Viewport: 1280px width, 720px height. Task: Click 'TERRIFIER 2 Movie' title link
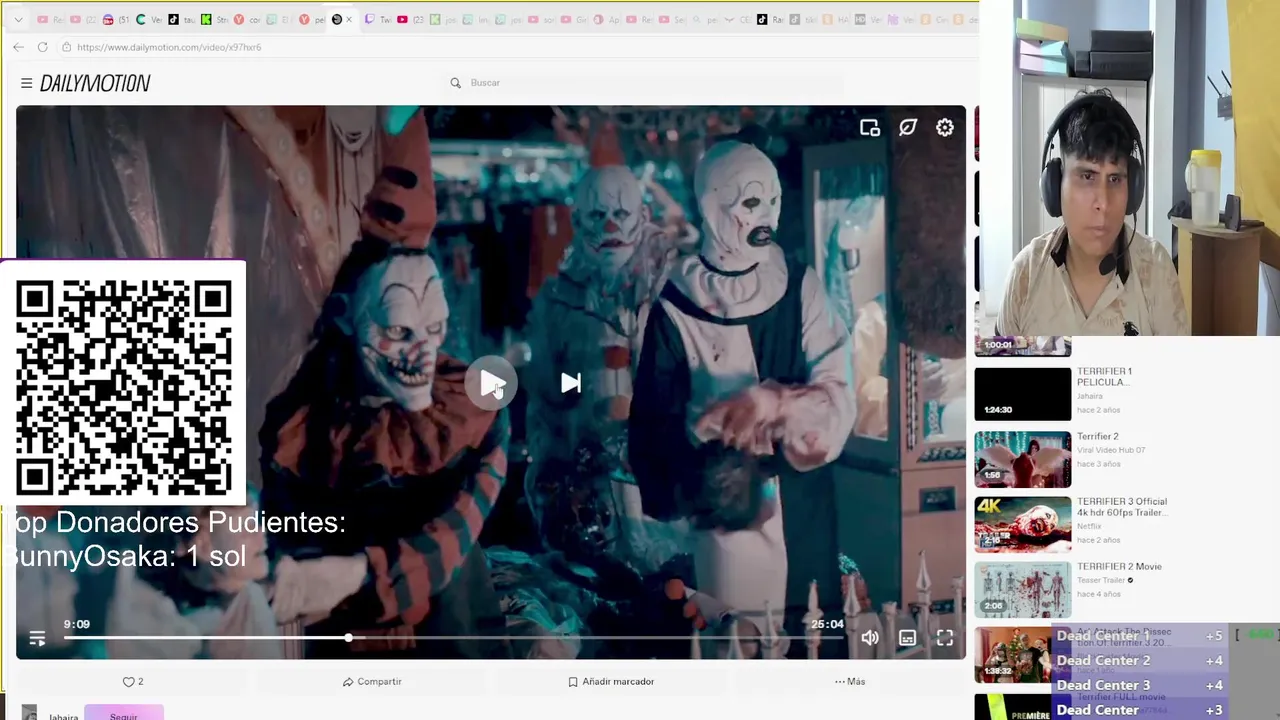[1119, 567]
